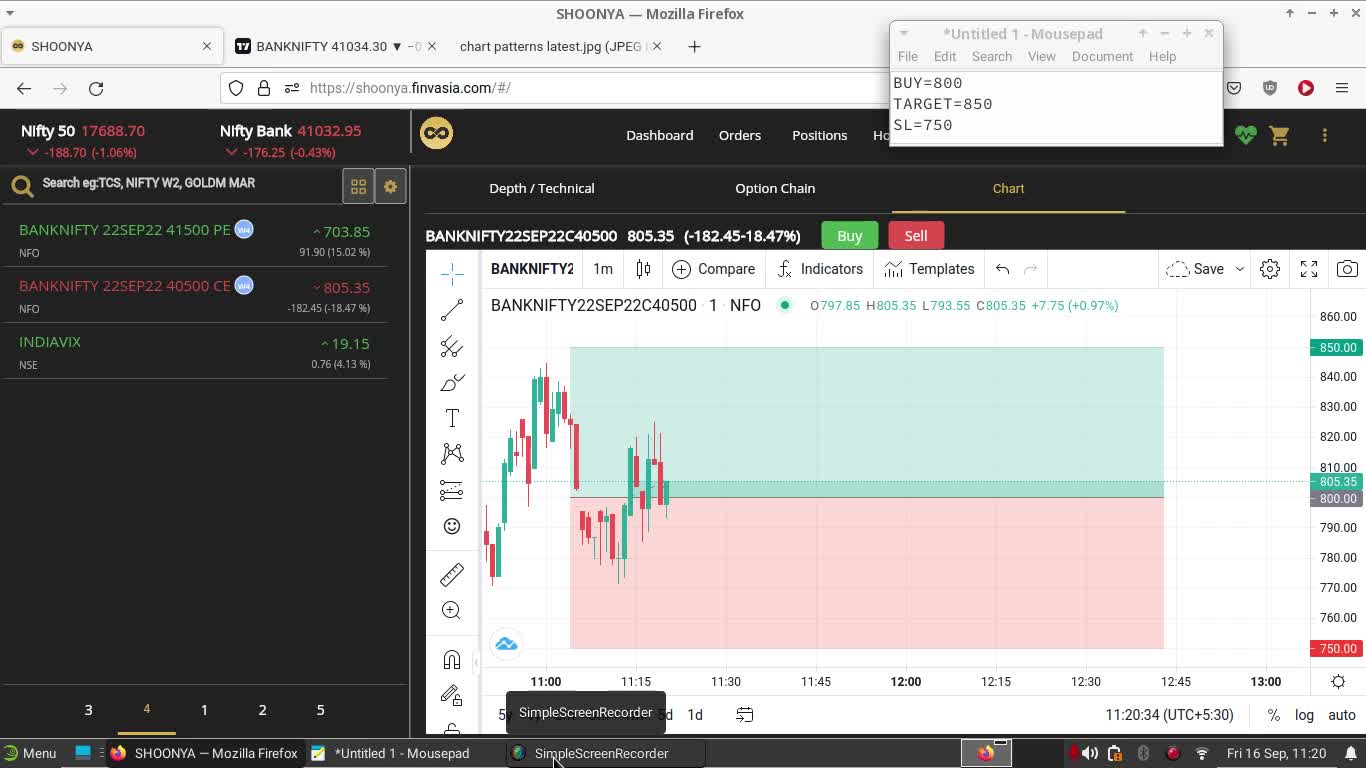Switch to watchlist 3
The width and height of the screenshot is (1366, 768).
click(x=88, y=710)
